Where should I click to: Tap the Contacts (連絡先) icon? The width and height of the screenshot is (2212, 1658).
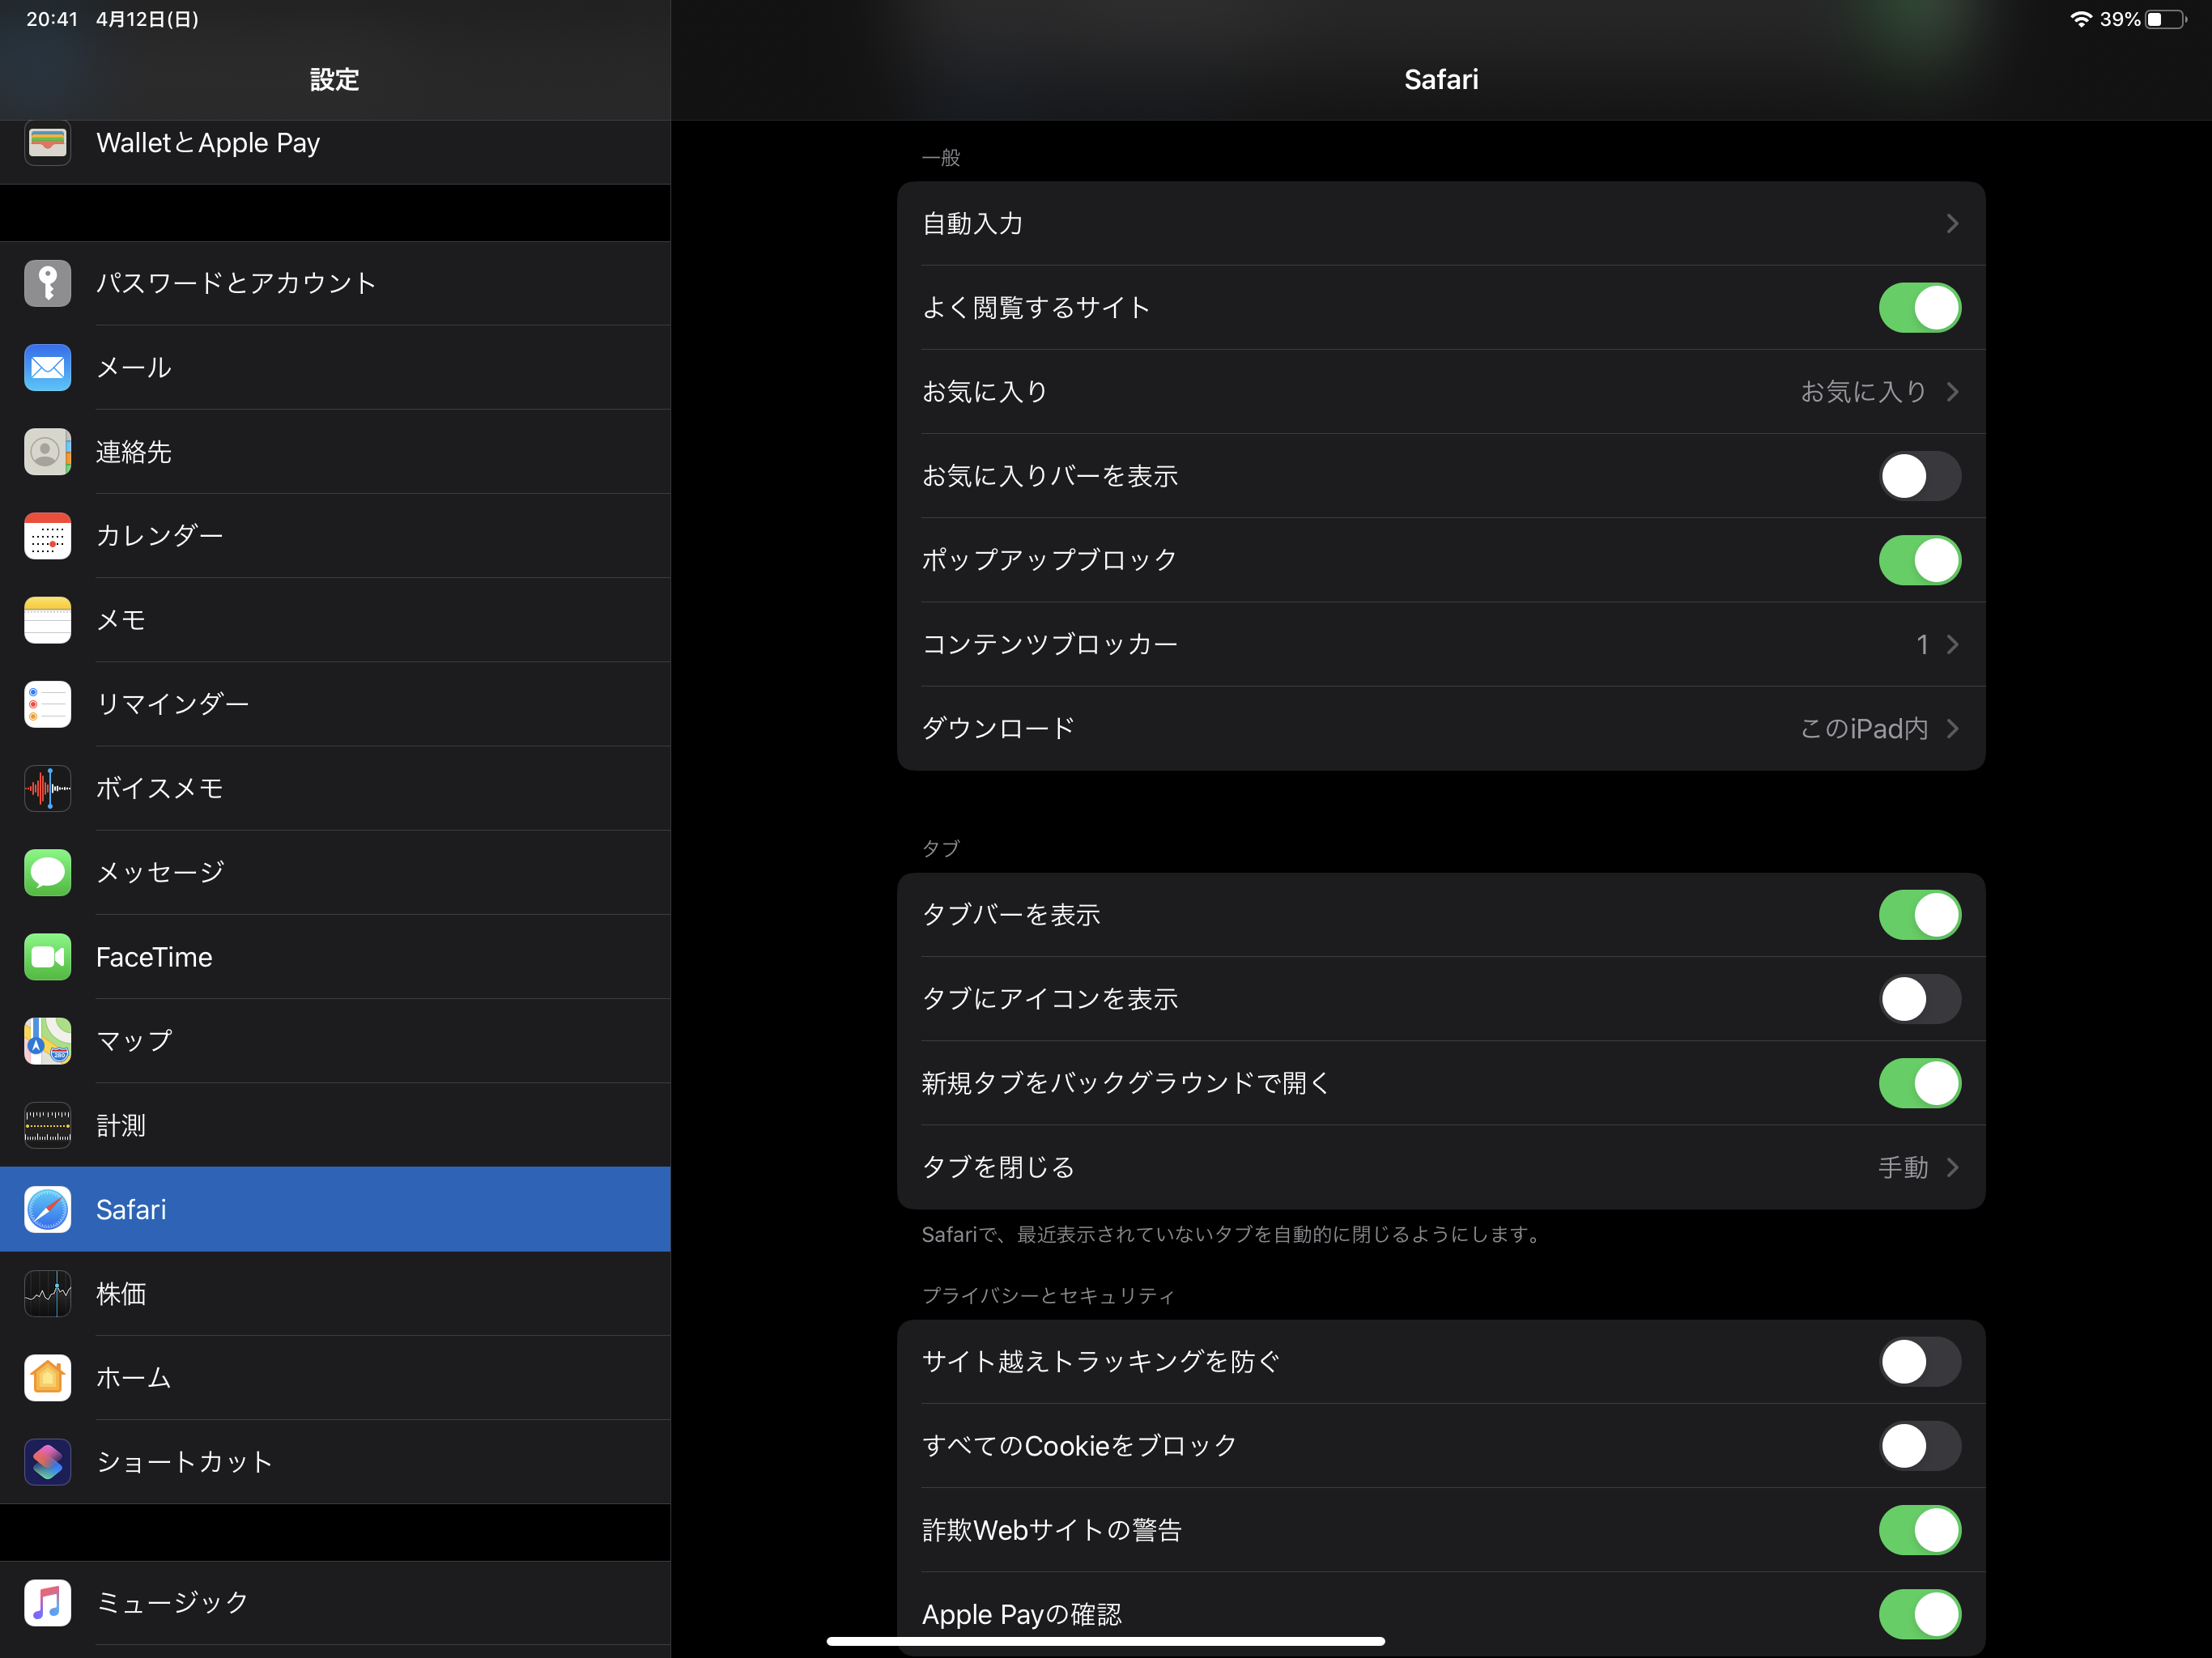click(47, 451)
